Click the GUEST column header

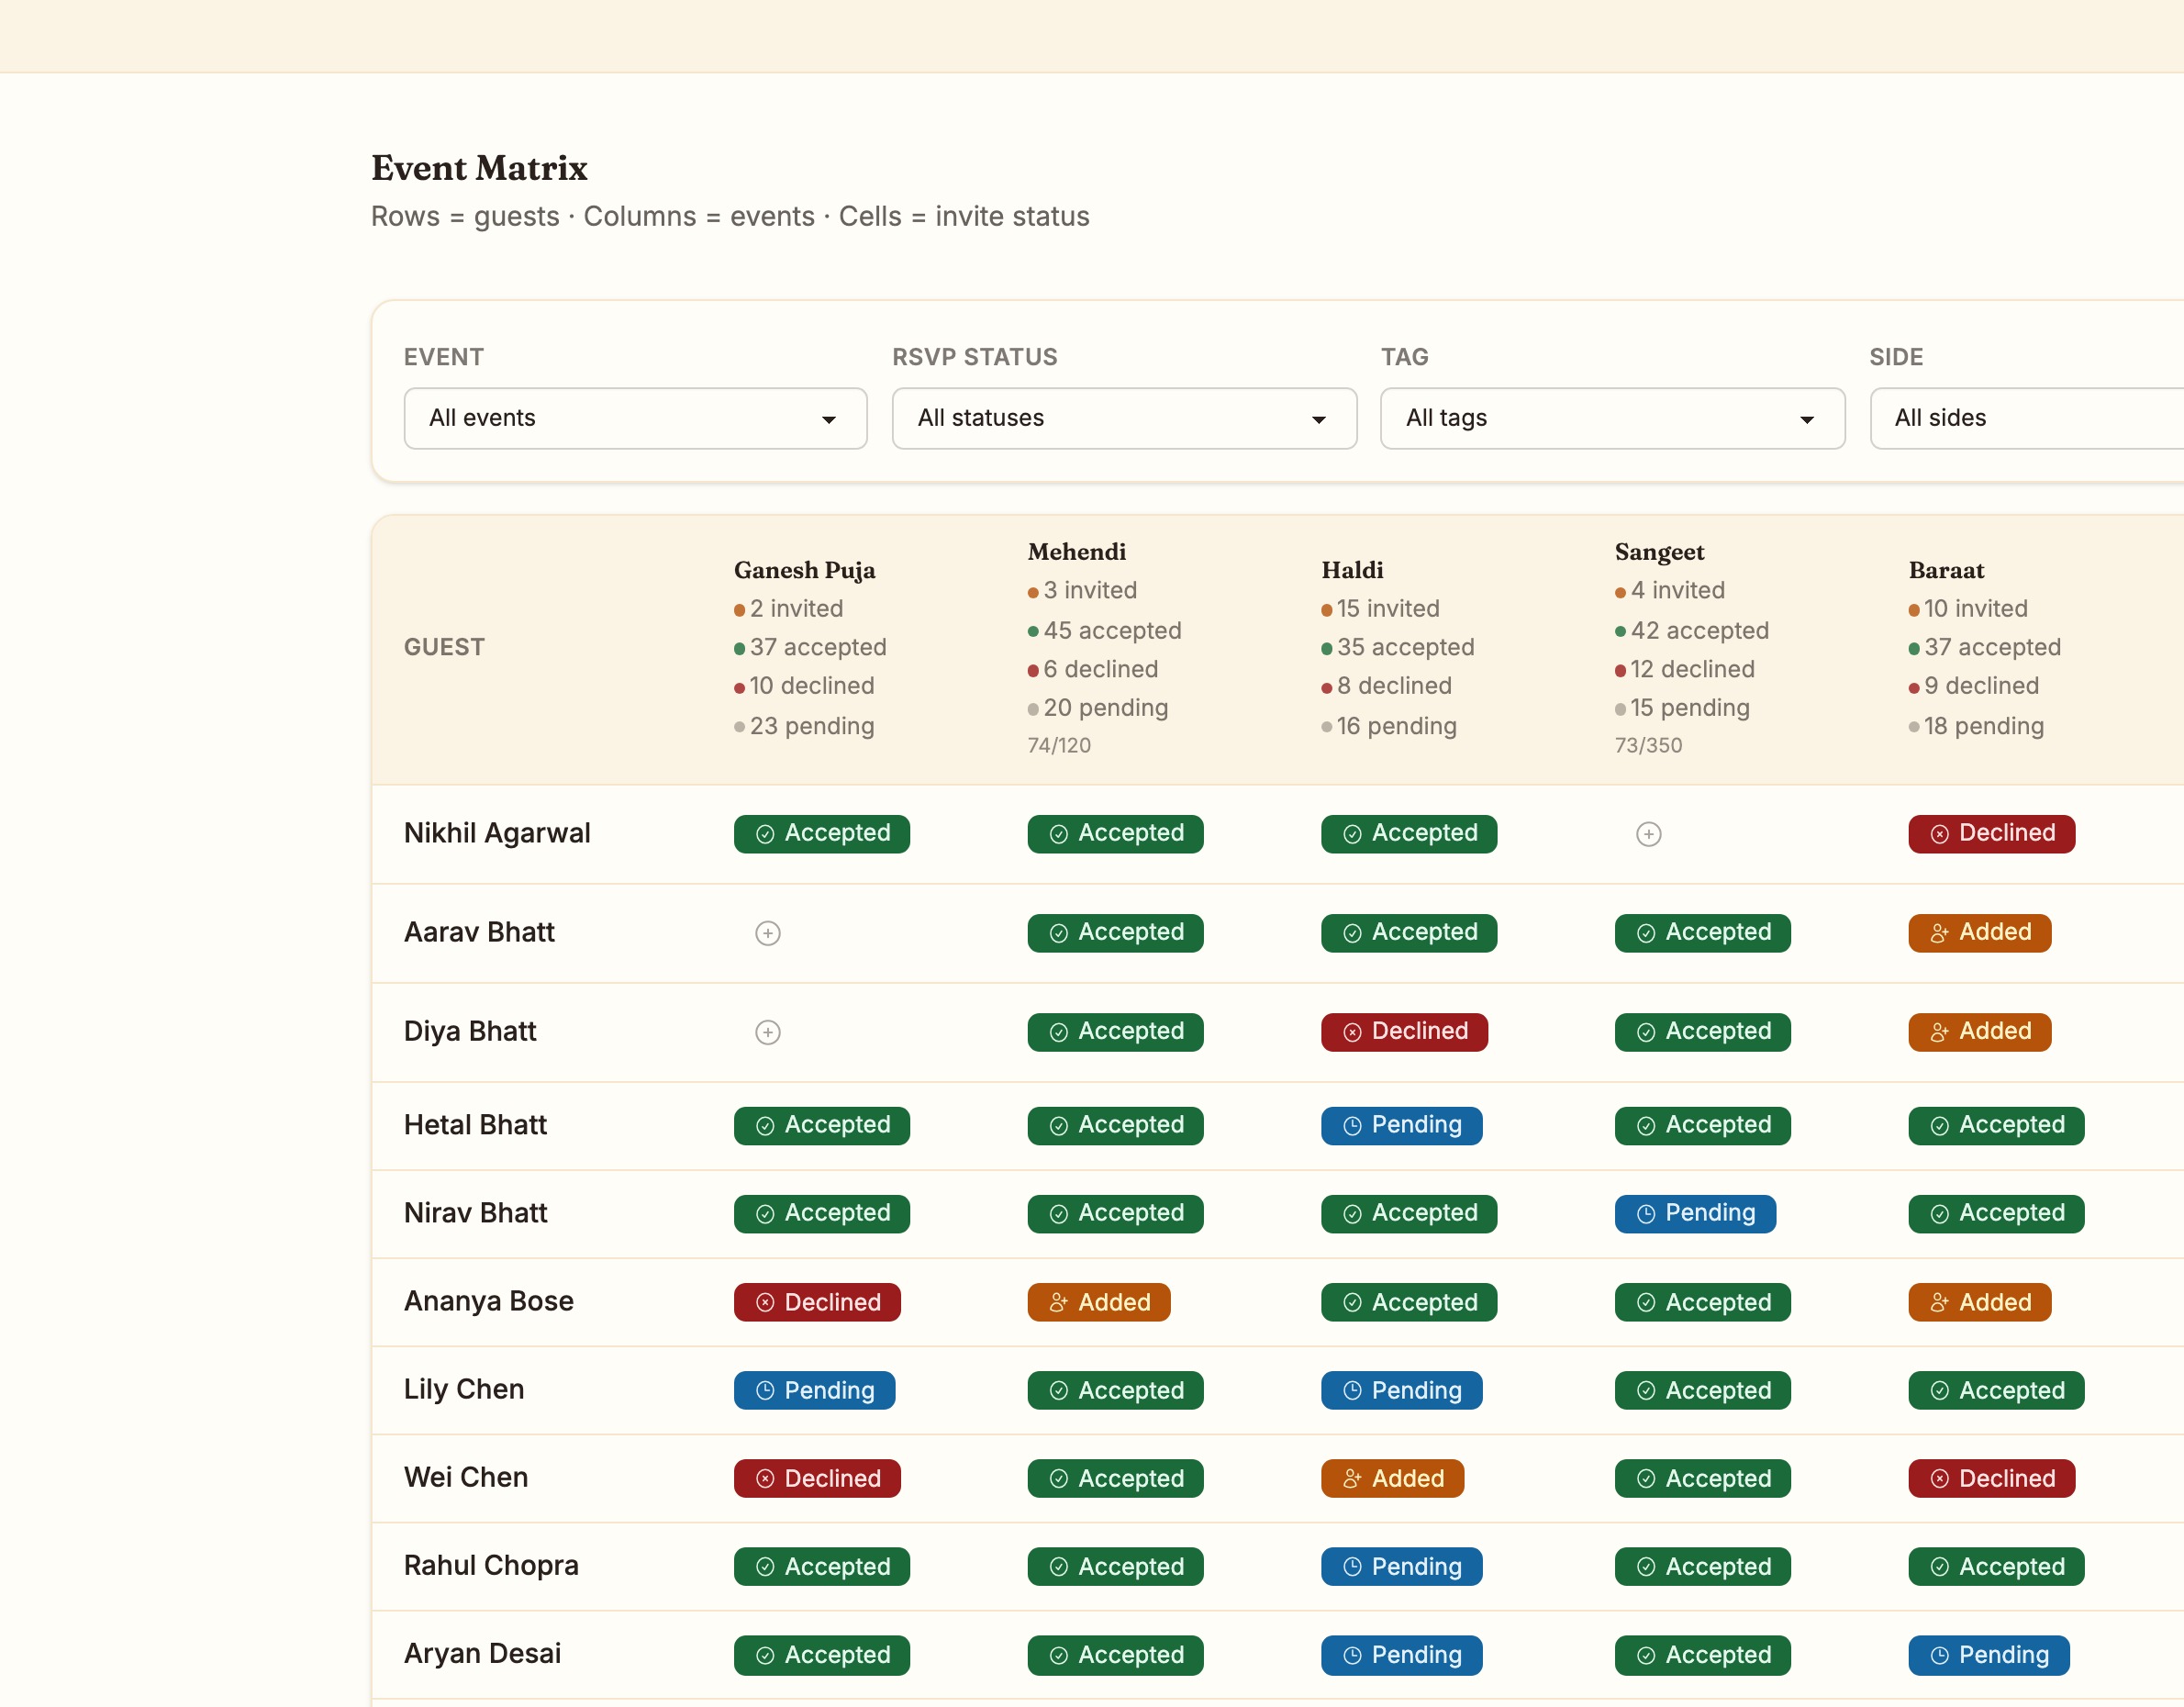444,647
